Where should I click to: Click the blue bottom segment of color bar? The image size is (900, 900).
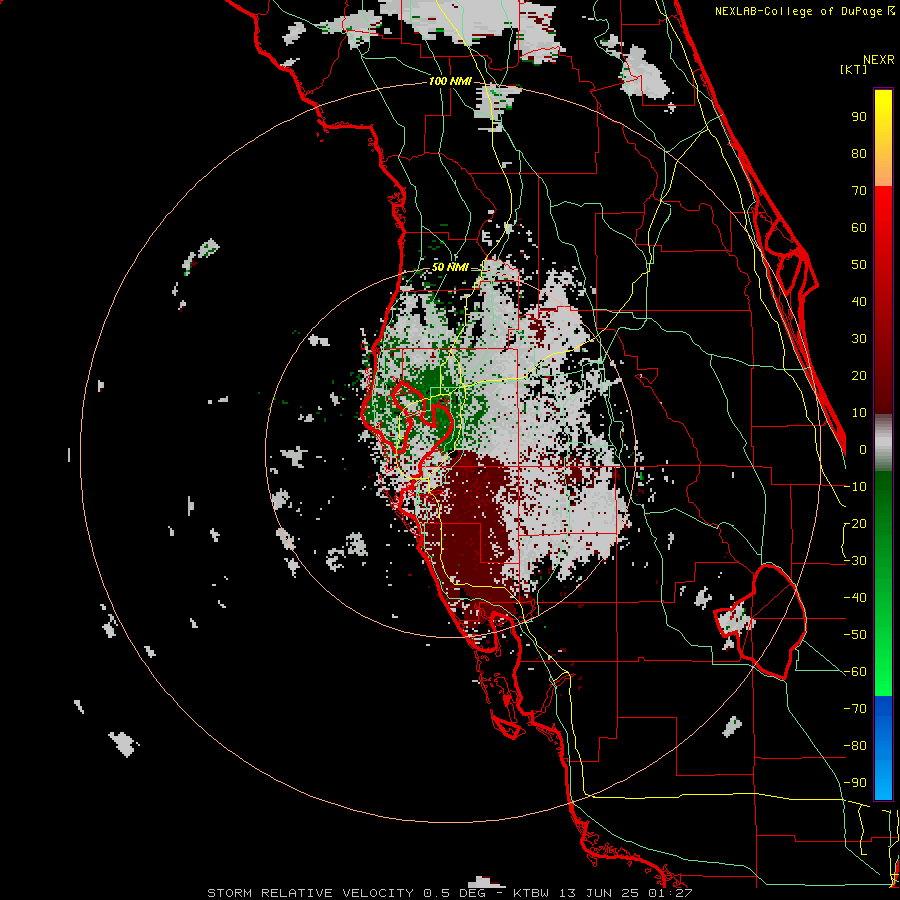(x=883, y=748)
